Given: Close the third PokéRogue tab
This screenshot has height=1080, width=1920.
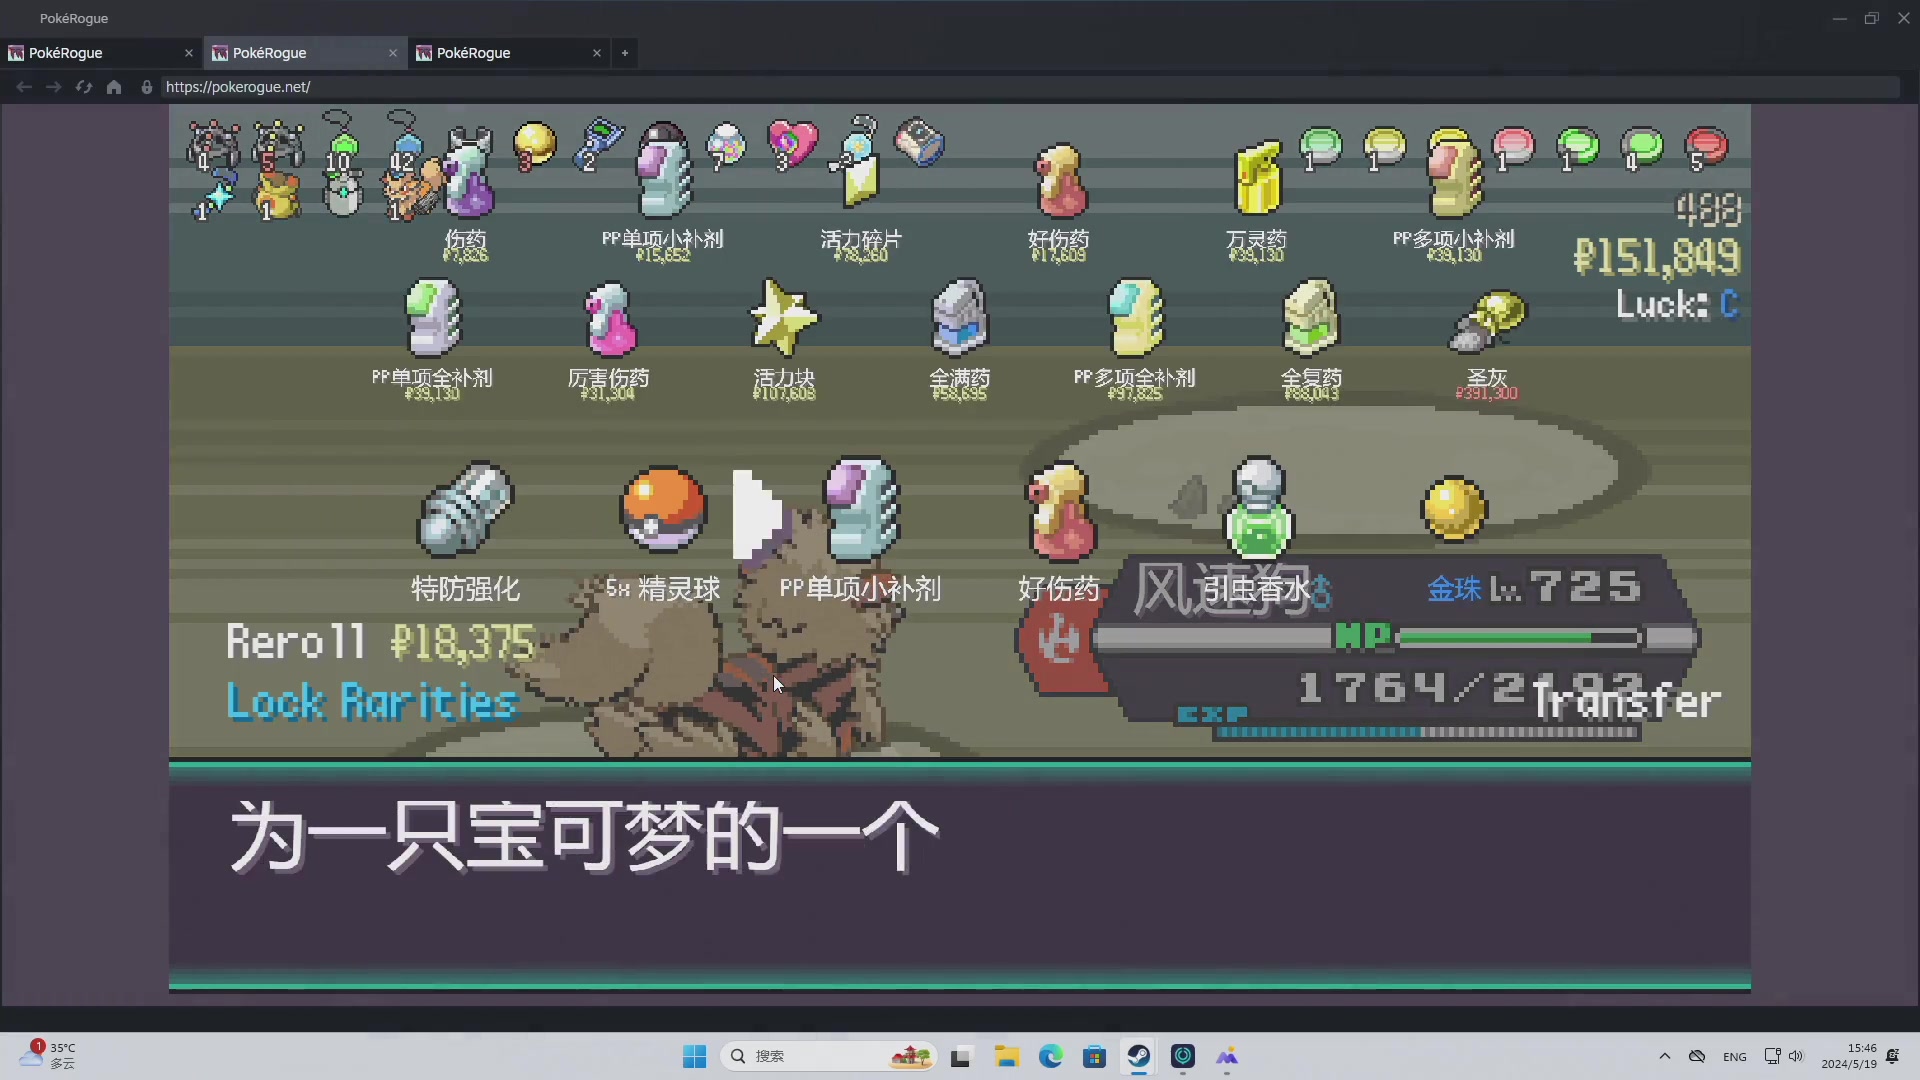Looking at the screenshot, I should click(597, 53).
